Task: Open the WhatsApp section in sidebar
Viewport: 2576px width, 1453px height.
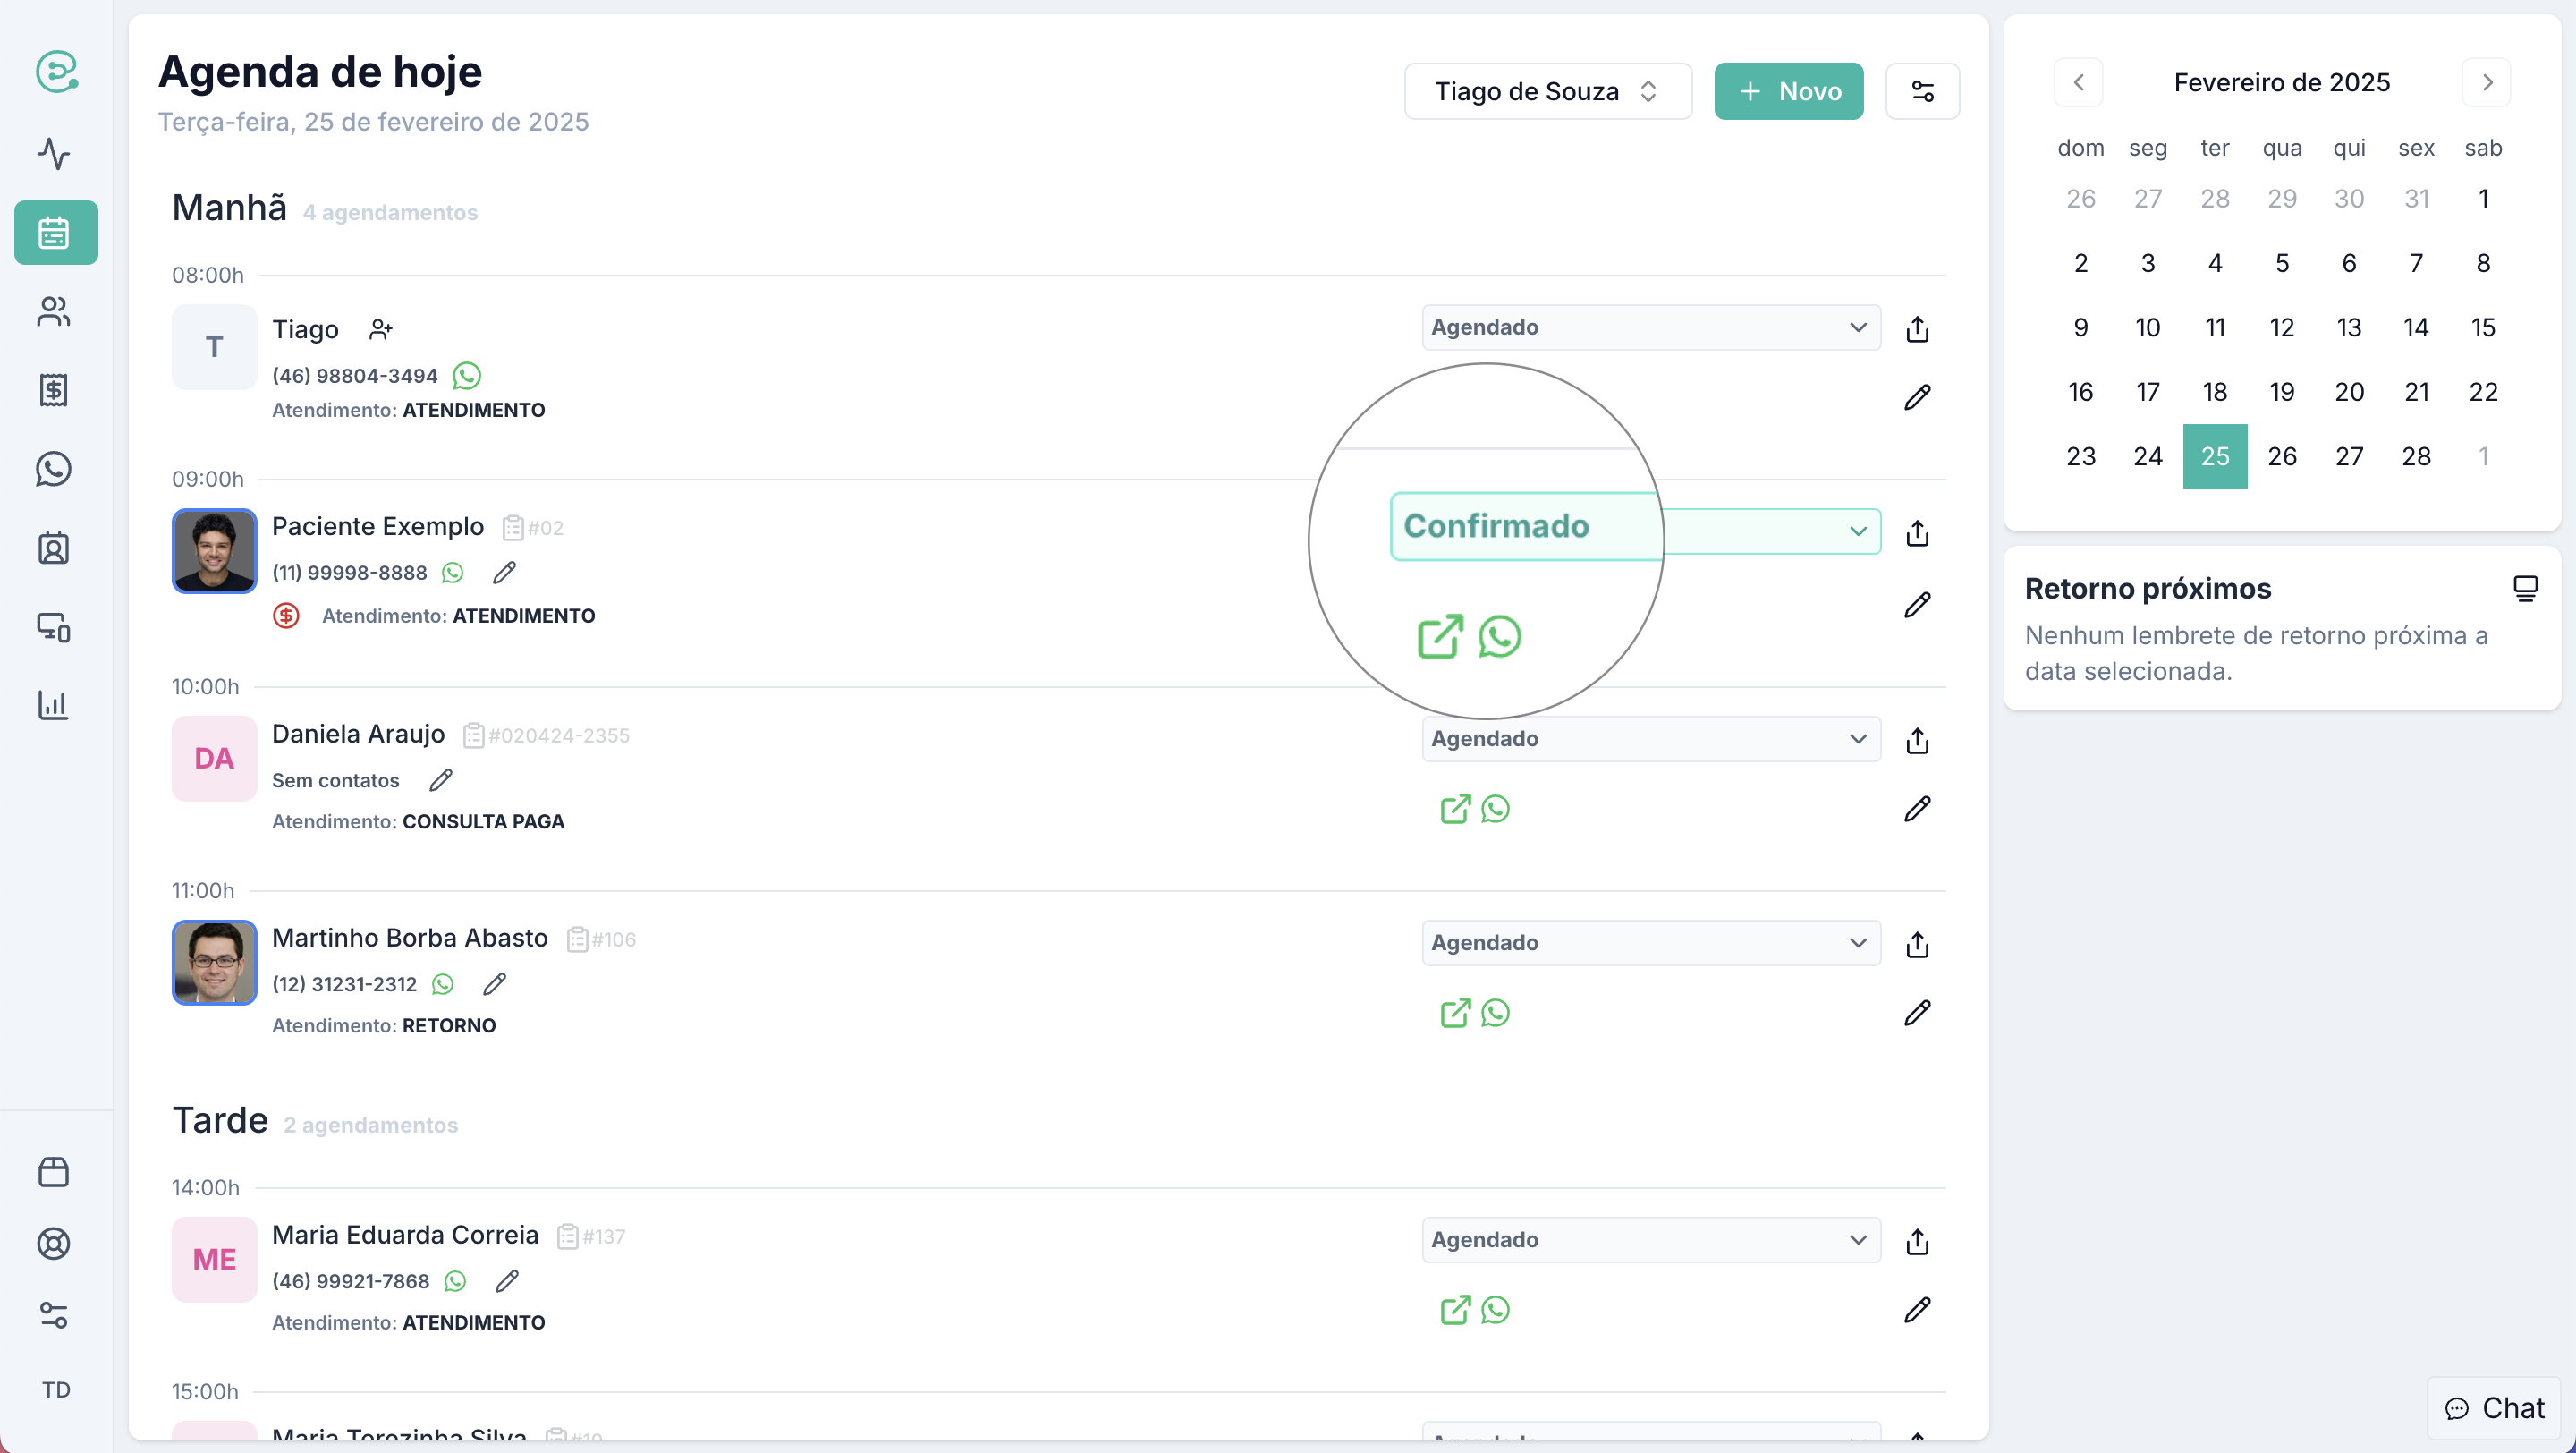Action: tap(54, 469)
